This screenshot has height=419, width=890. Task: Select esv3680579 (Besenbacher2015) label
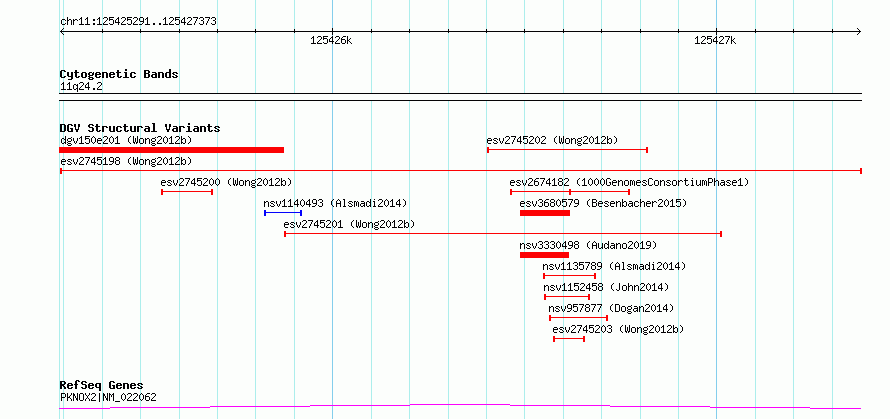pos(603,203)
